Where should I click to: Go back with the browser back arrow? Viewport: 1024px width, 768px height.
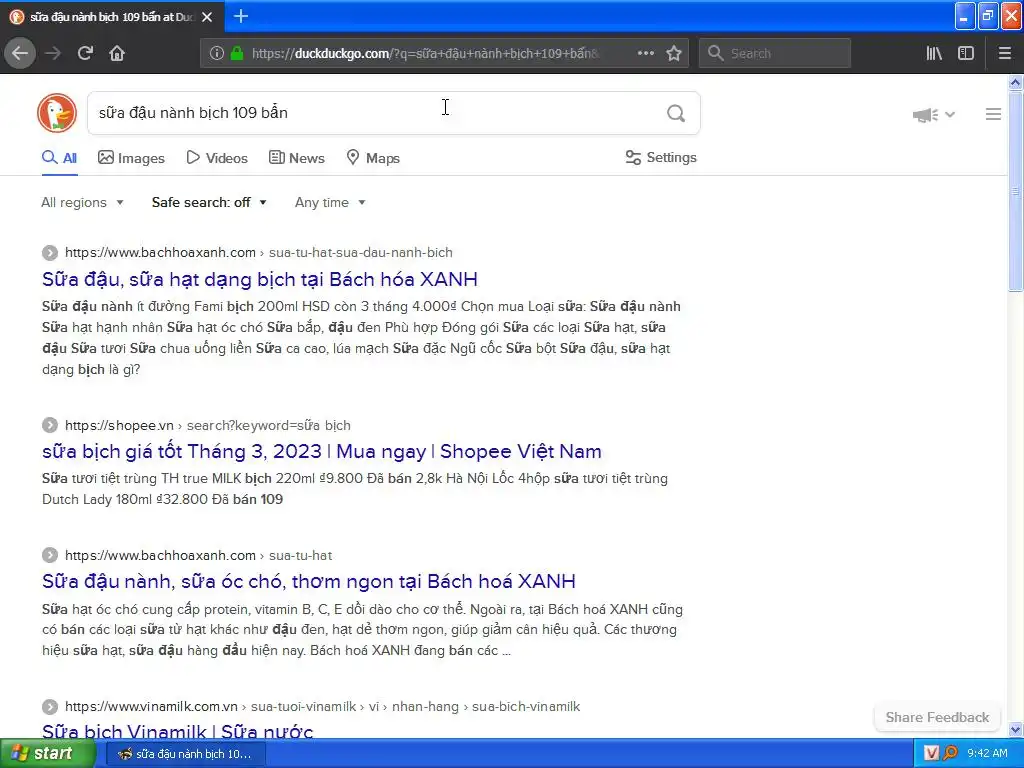click(20, 53)
